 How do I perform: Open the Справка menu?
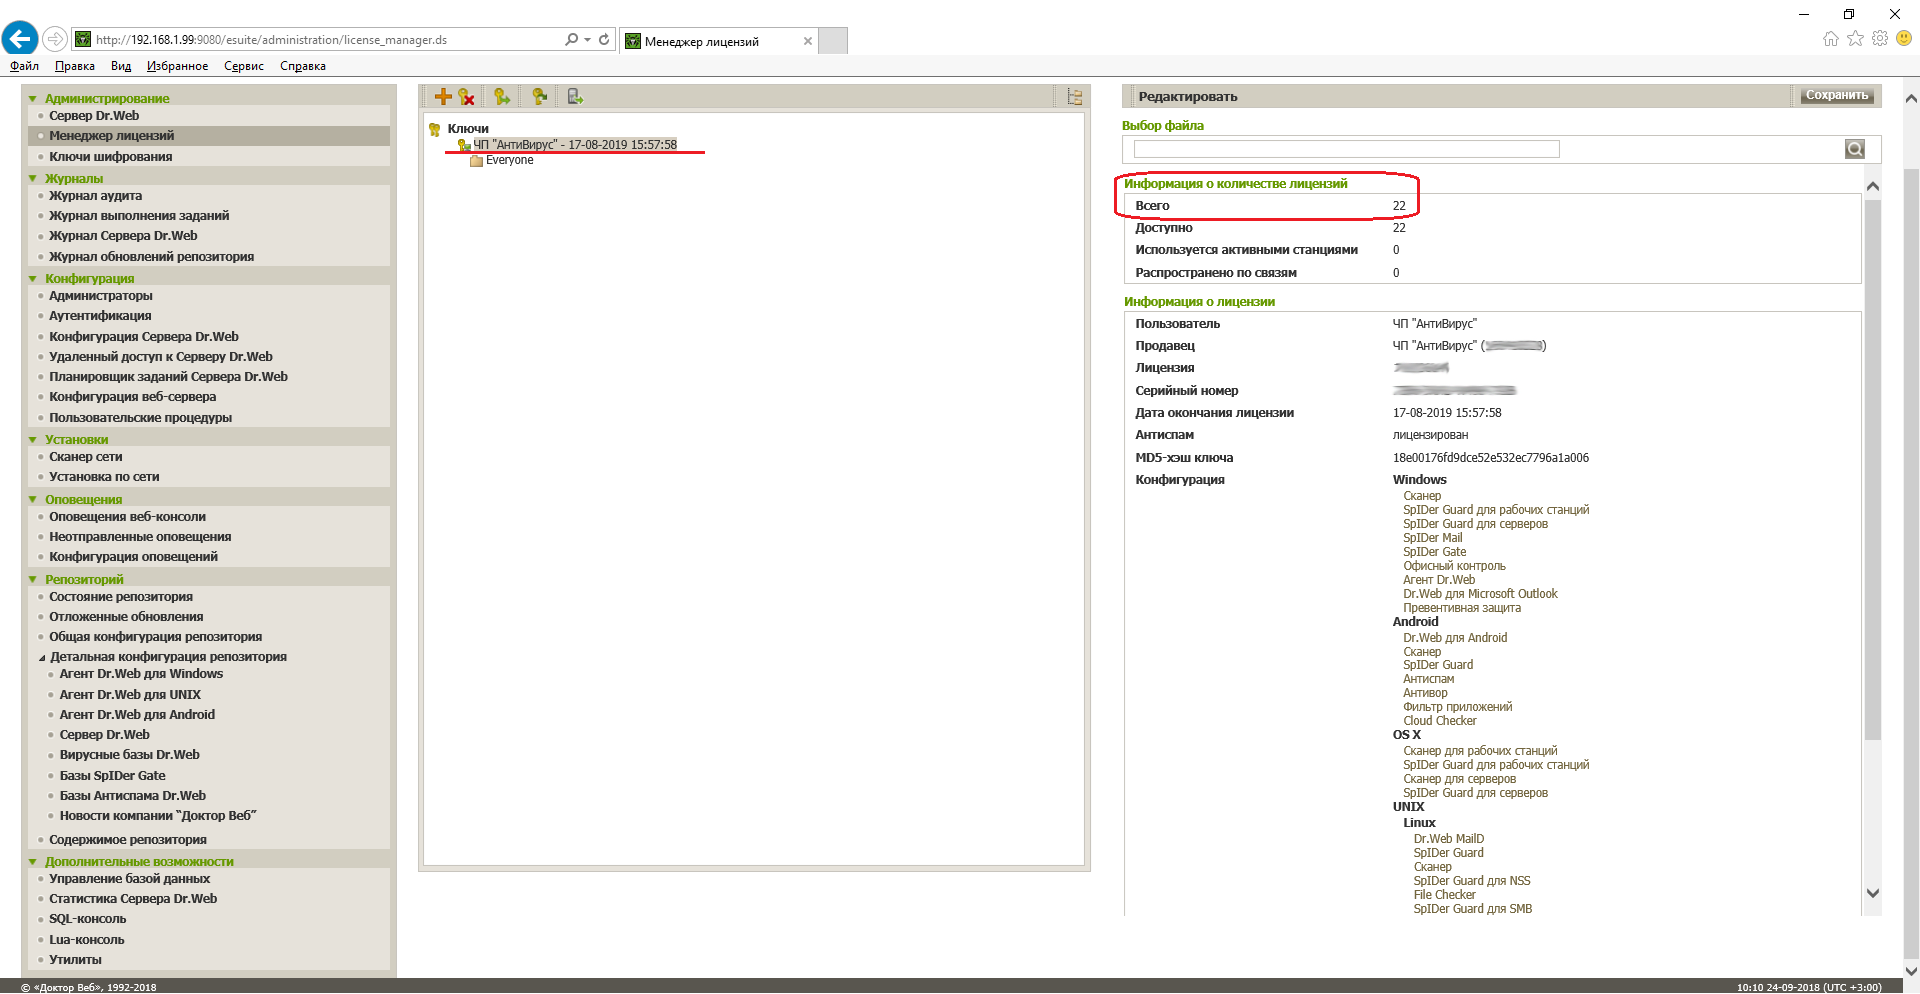(303, 66)
